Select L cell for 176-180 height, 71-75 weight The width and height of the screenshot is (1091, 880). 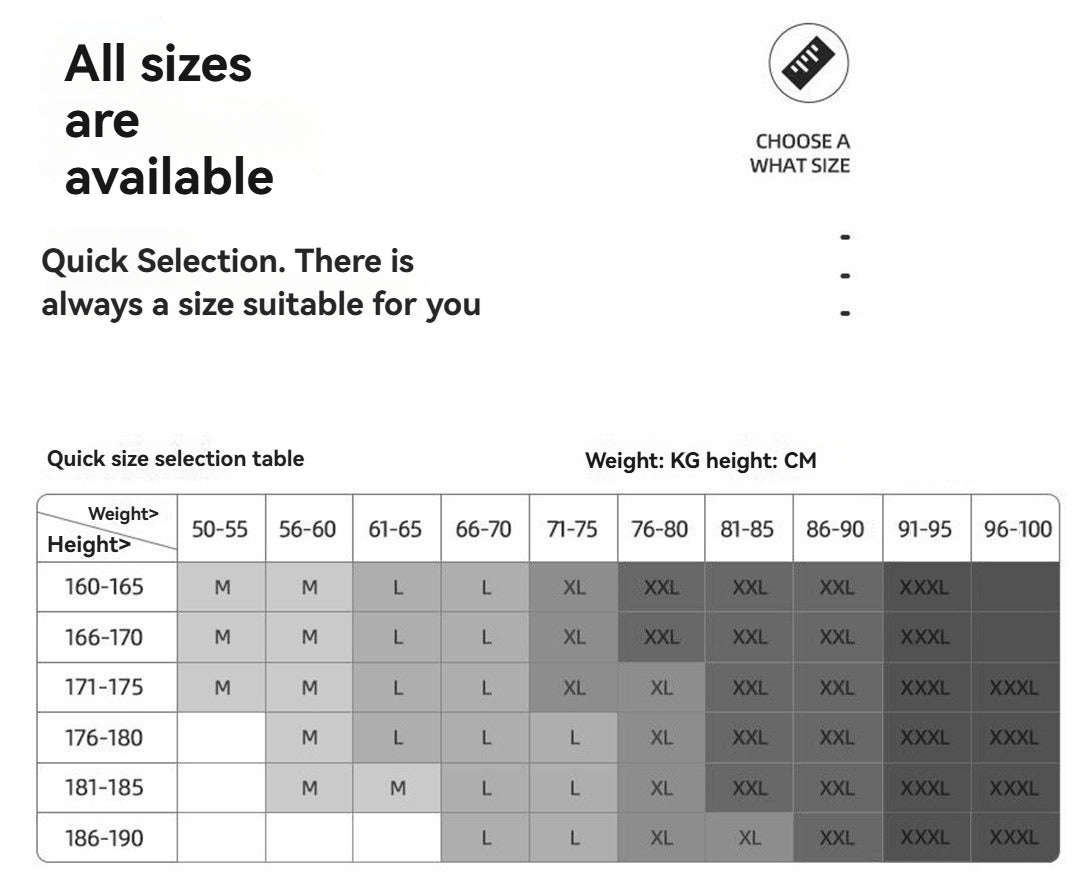coord(574,737)
